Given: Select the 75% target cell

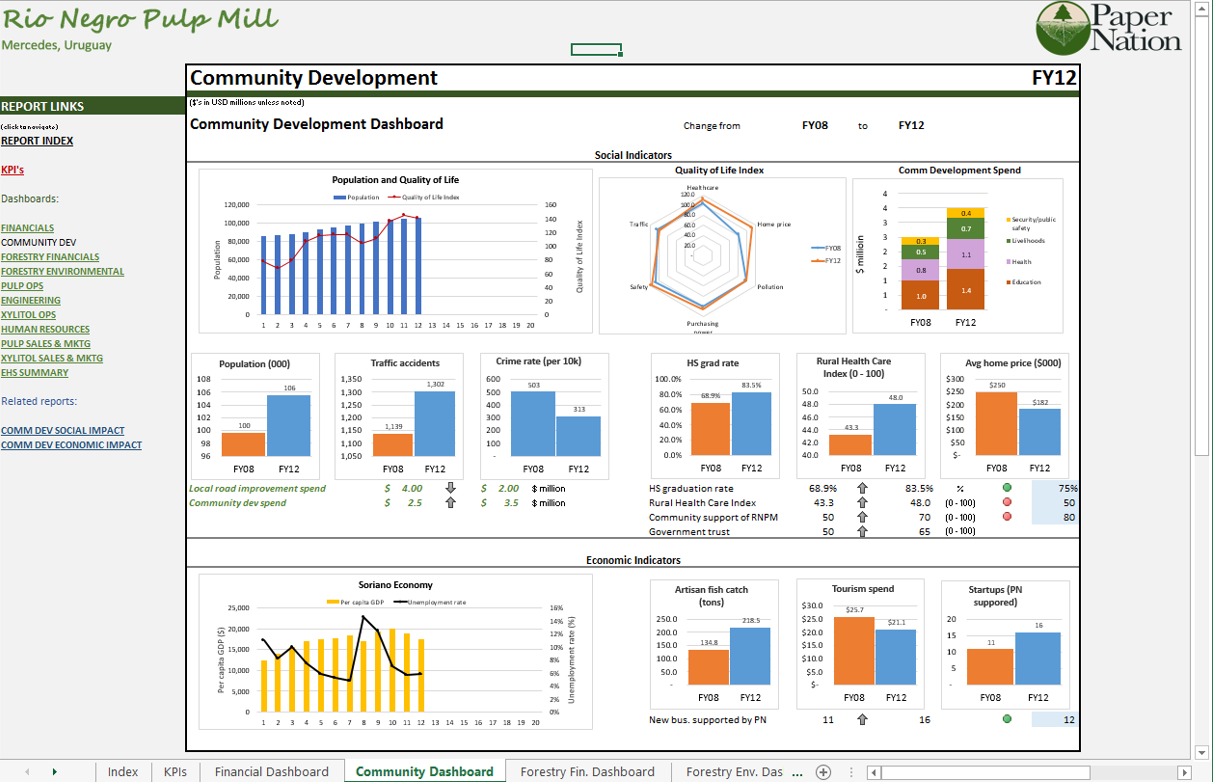Looking at the screenshot, I should 1055,489.
